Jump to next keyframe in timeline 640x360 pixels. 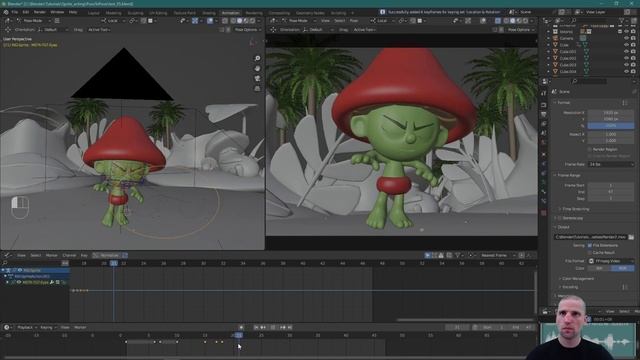283,327
